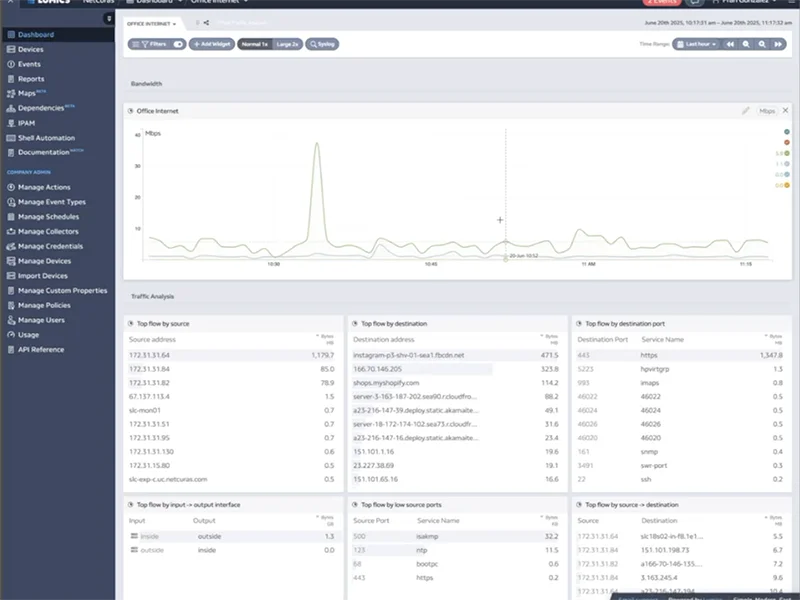800x600 pixels.
Task: Zoom in the time range
Action: tap(746, 44)
